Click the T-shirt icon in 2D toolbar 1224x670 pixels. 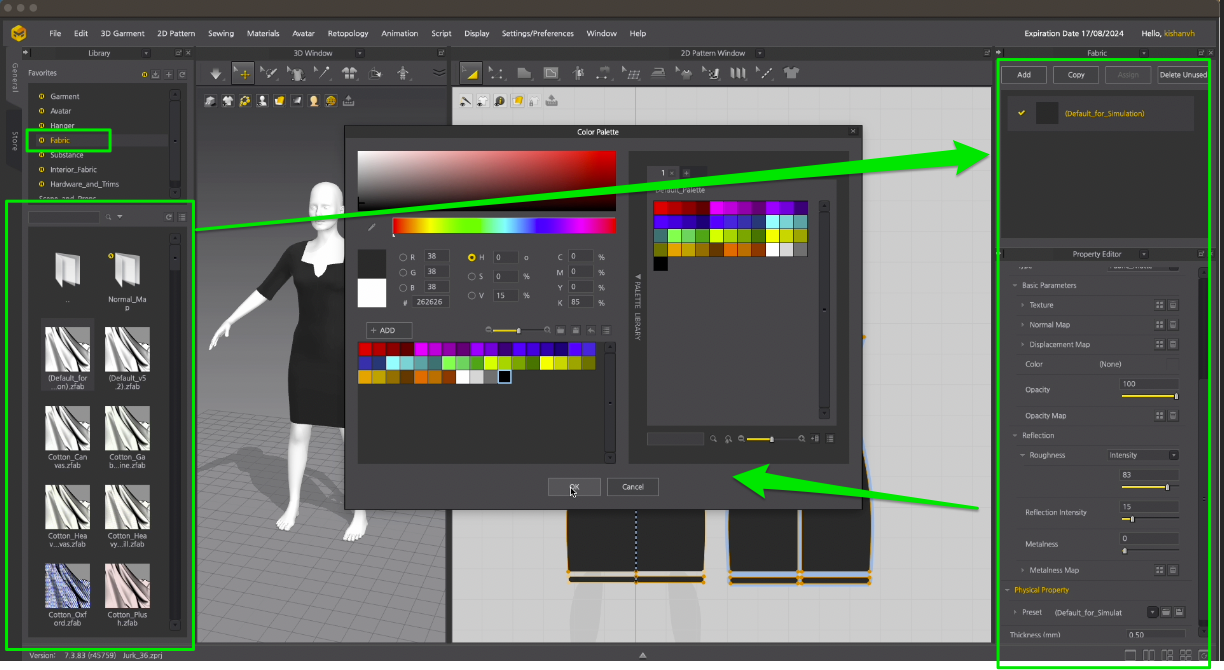[x=791, y=73]
